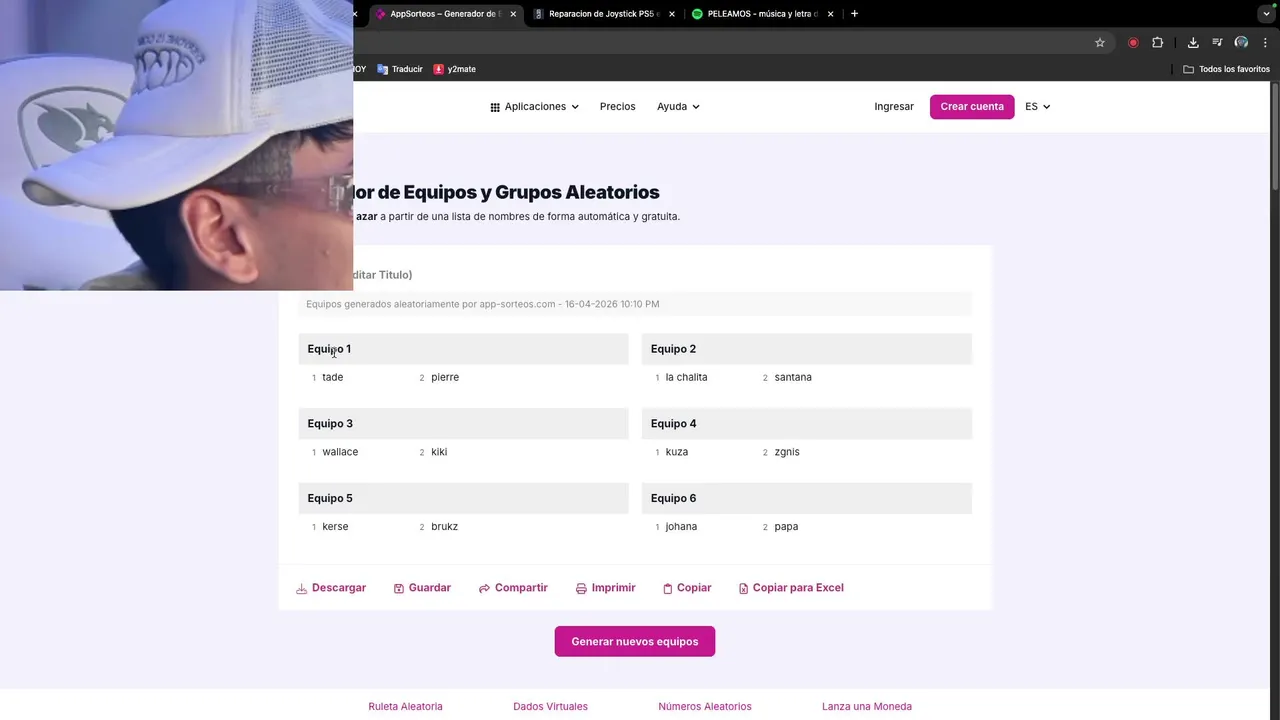Bookmark this page with the star icon

pyautogui.click(x=1100, y=43)
